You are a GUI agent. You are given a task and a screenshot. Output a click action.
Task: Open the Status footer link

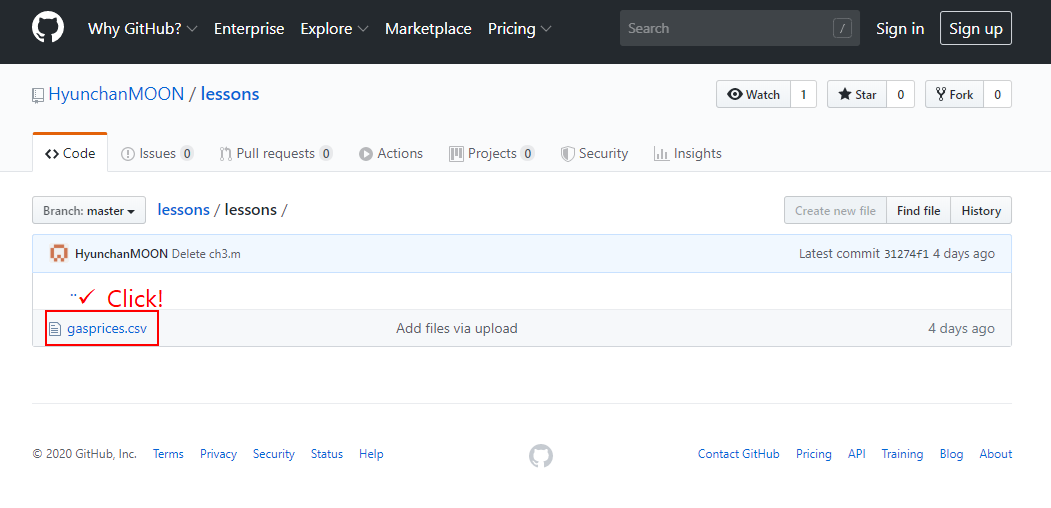click(326, 454)
